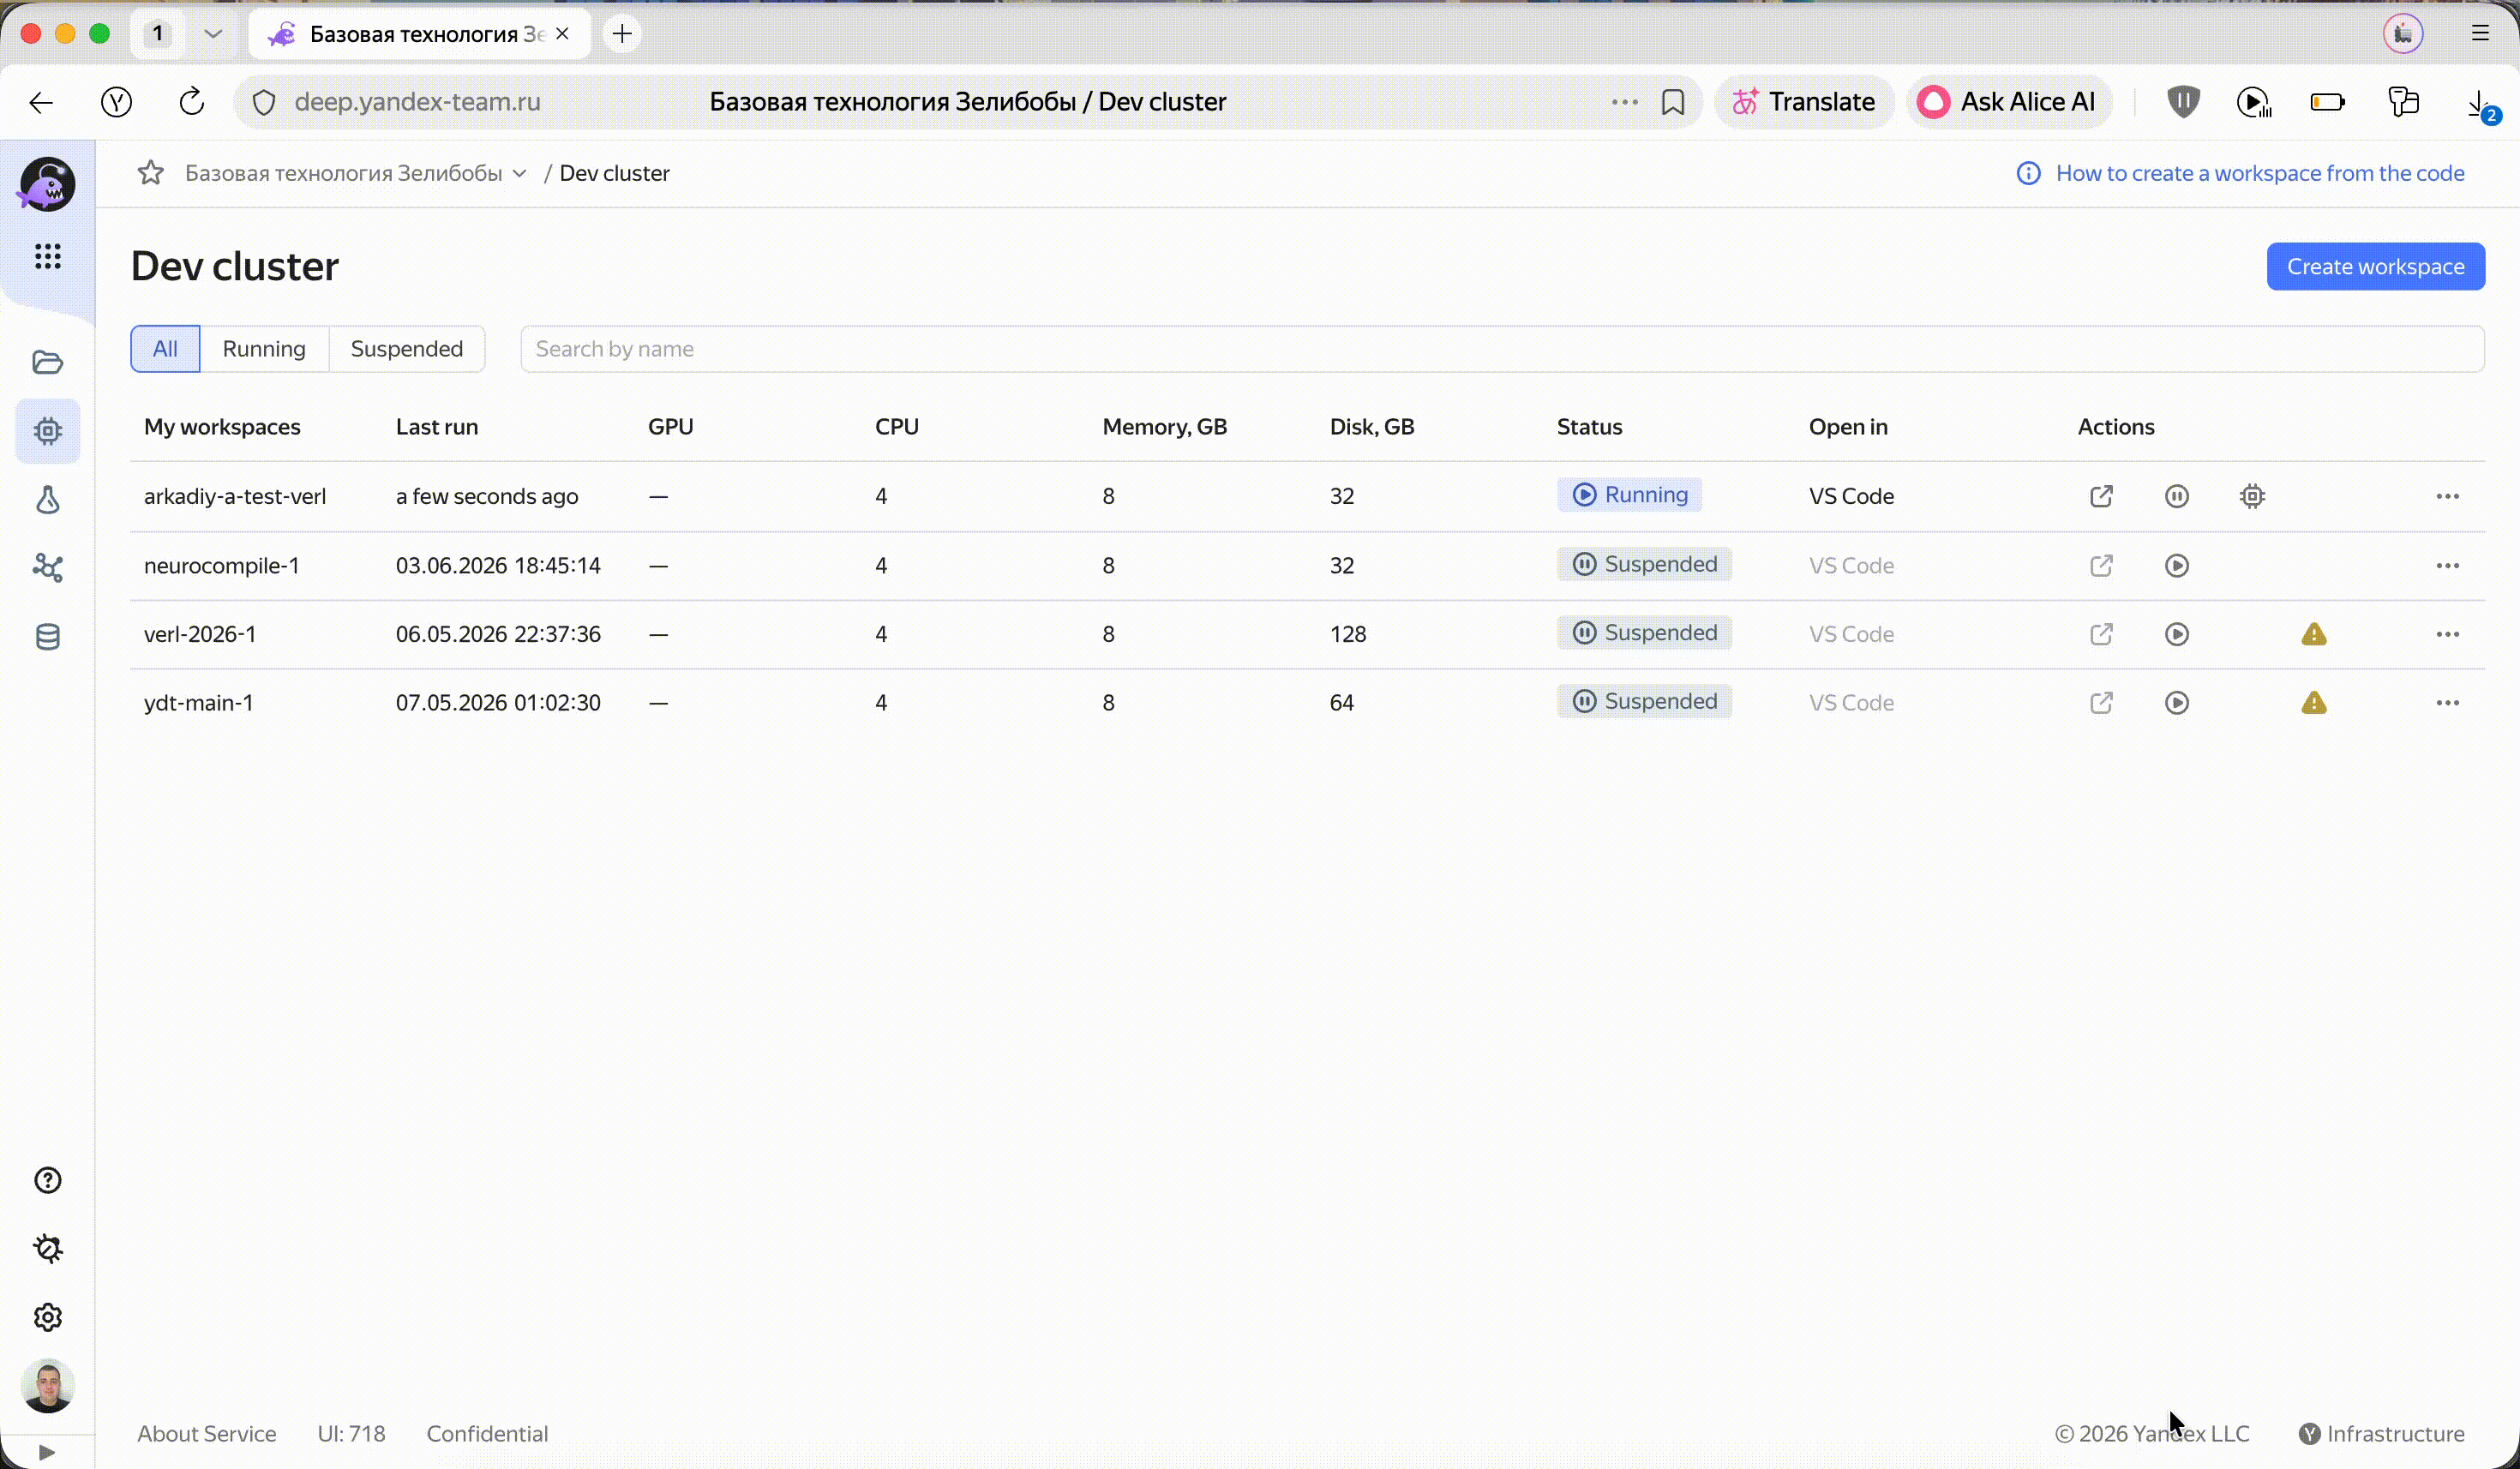Start the neurocompile-1 workspace

click(x=2177, y=566)
